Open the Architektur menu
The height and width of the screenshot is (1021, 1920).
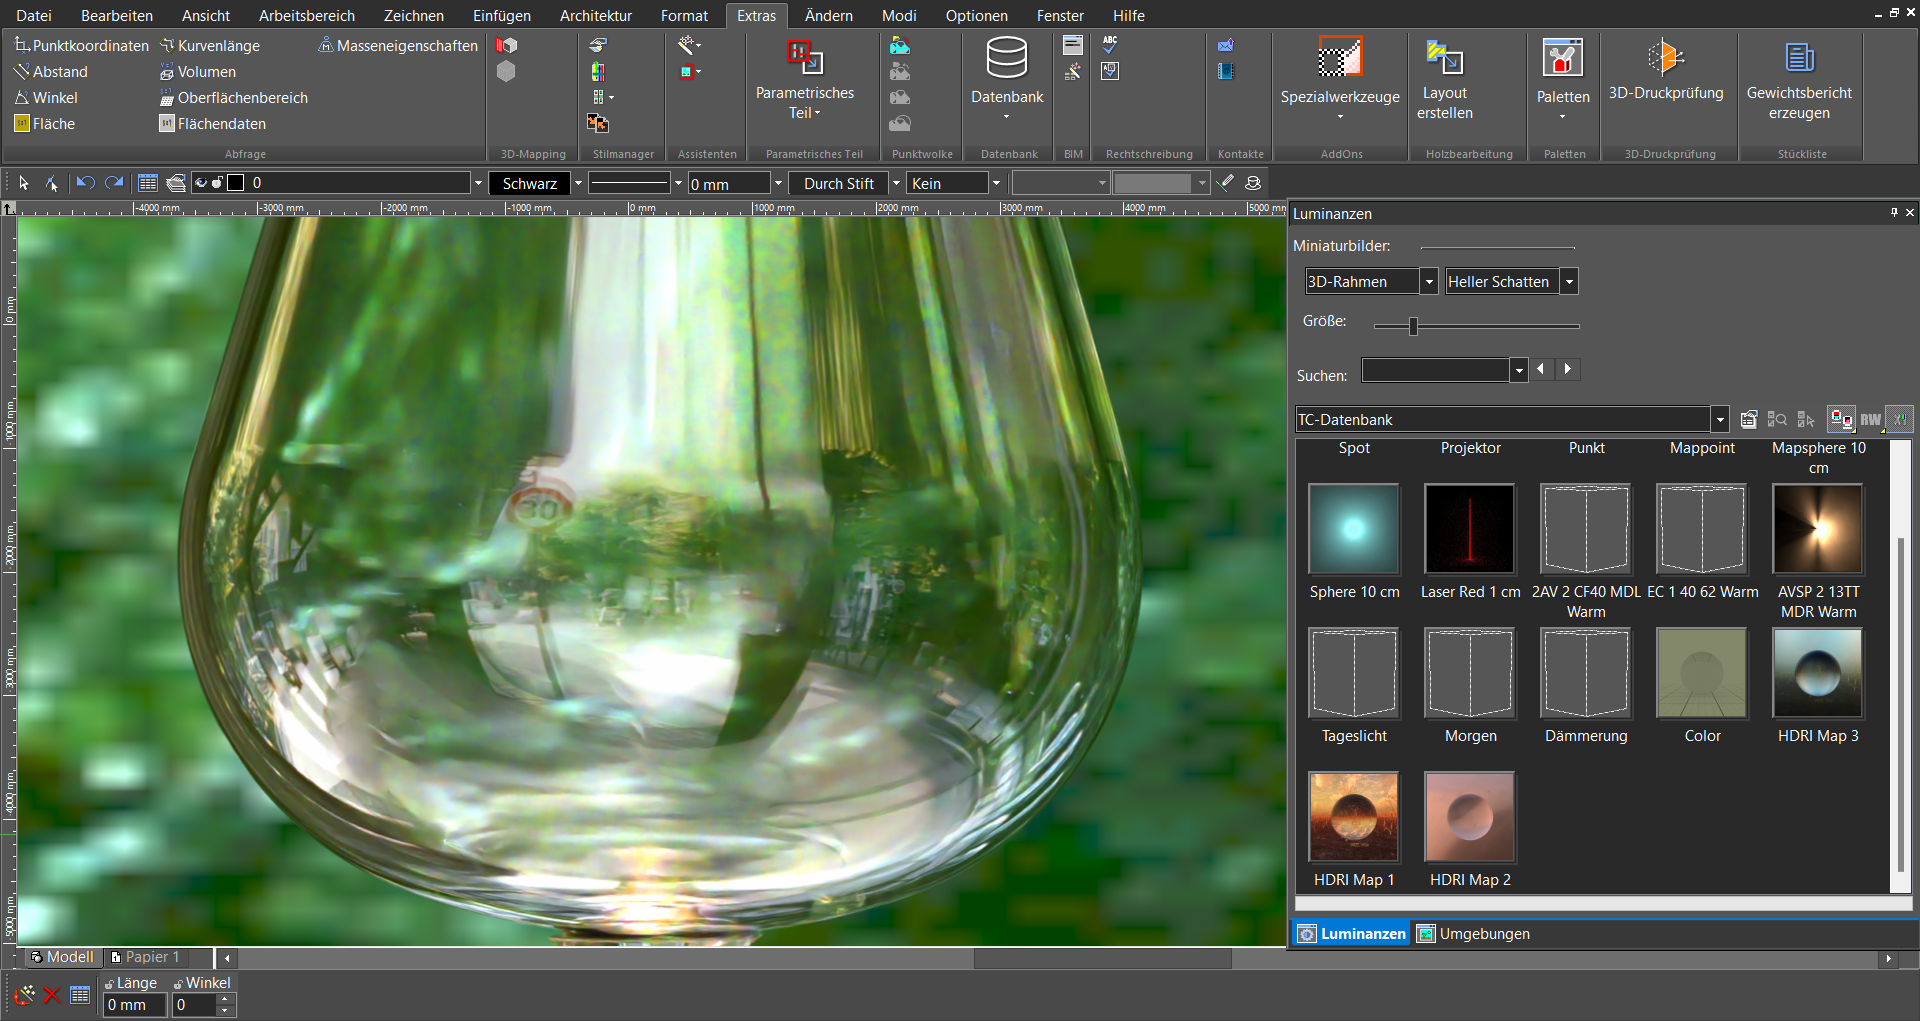coord(596,15)
